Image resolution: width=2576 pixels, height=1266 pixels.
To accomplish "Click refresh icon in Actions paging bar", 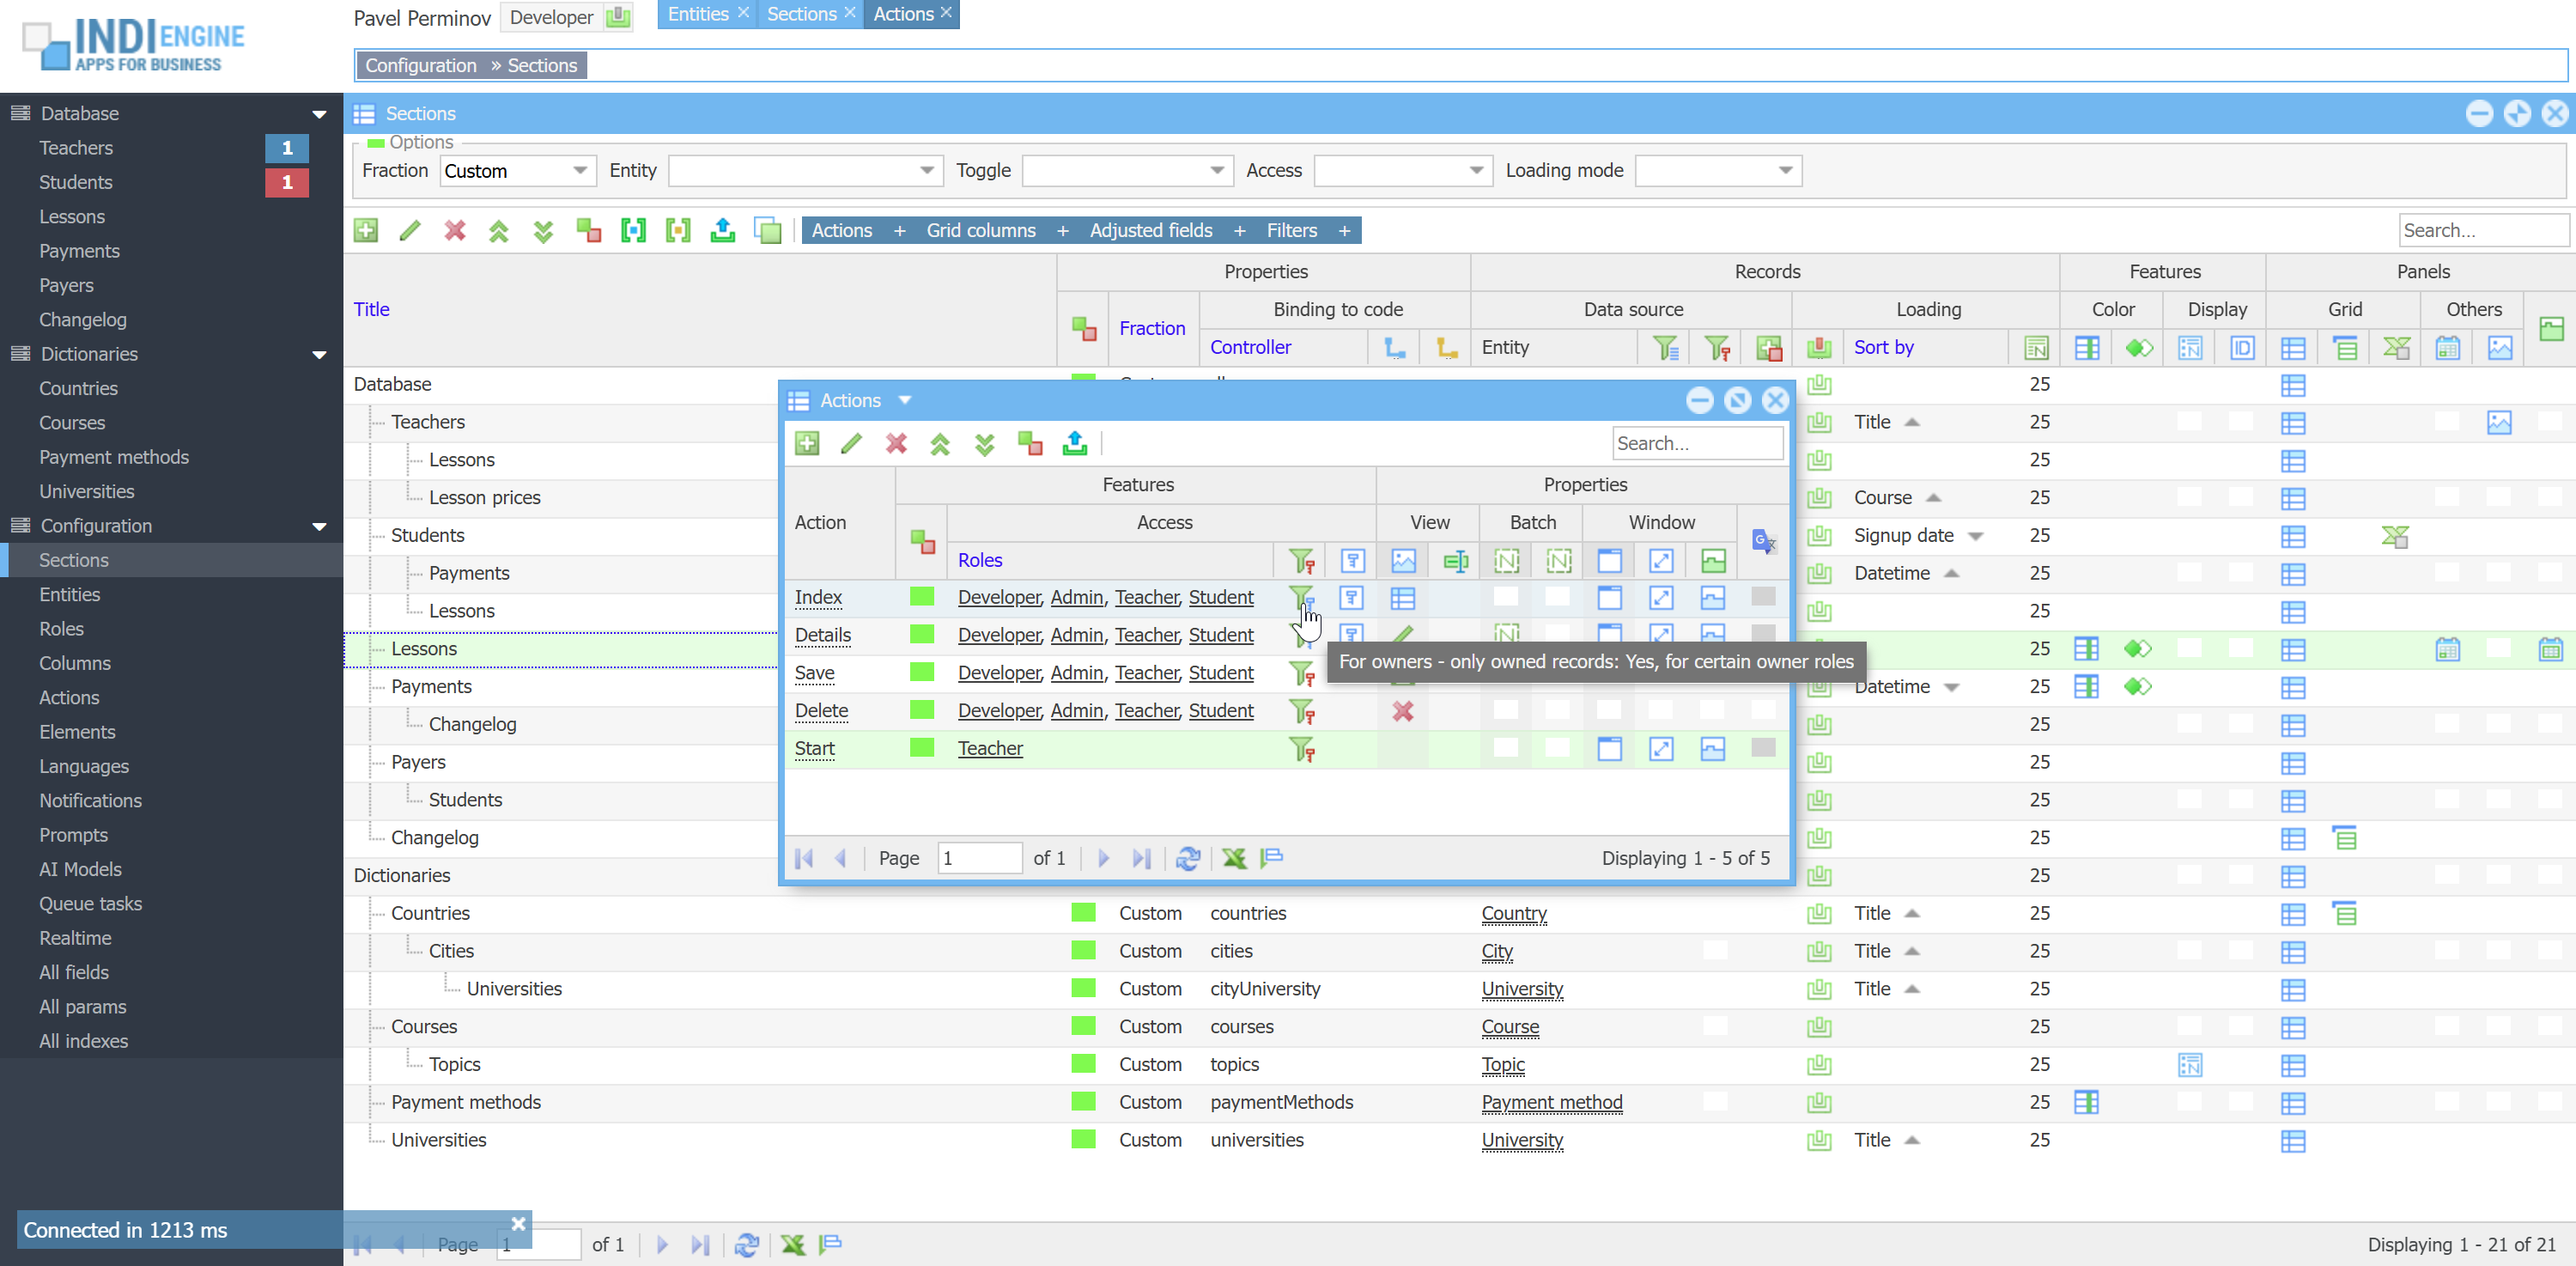I will pyautogui.click(x=1188, y=858).
